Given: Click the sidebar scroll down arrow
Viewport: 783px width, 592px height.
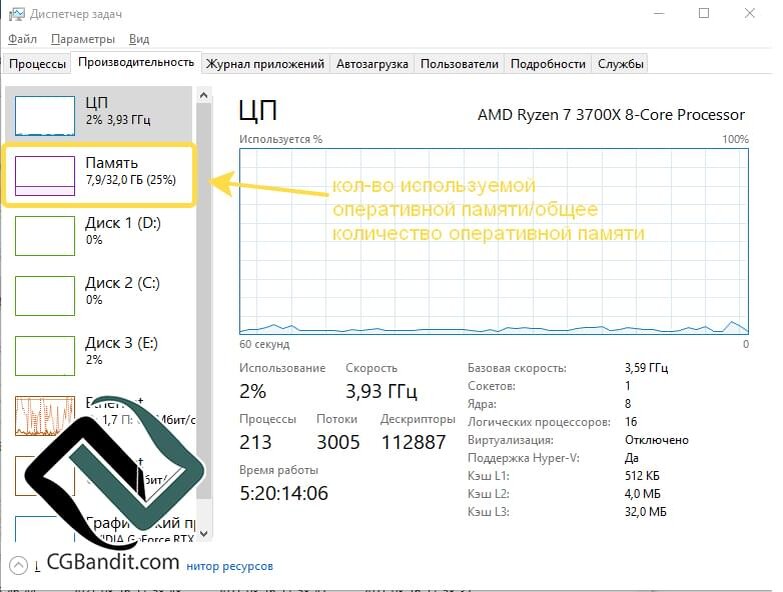Looking at the screenshot, I should point(203,534).
